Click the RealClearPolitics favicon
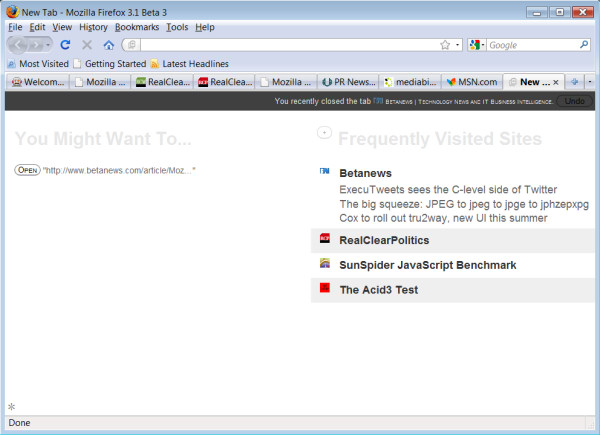 (324, 238)
